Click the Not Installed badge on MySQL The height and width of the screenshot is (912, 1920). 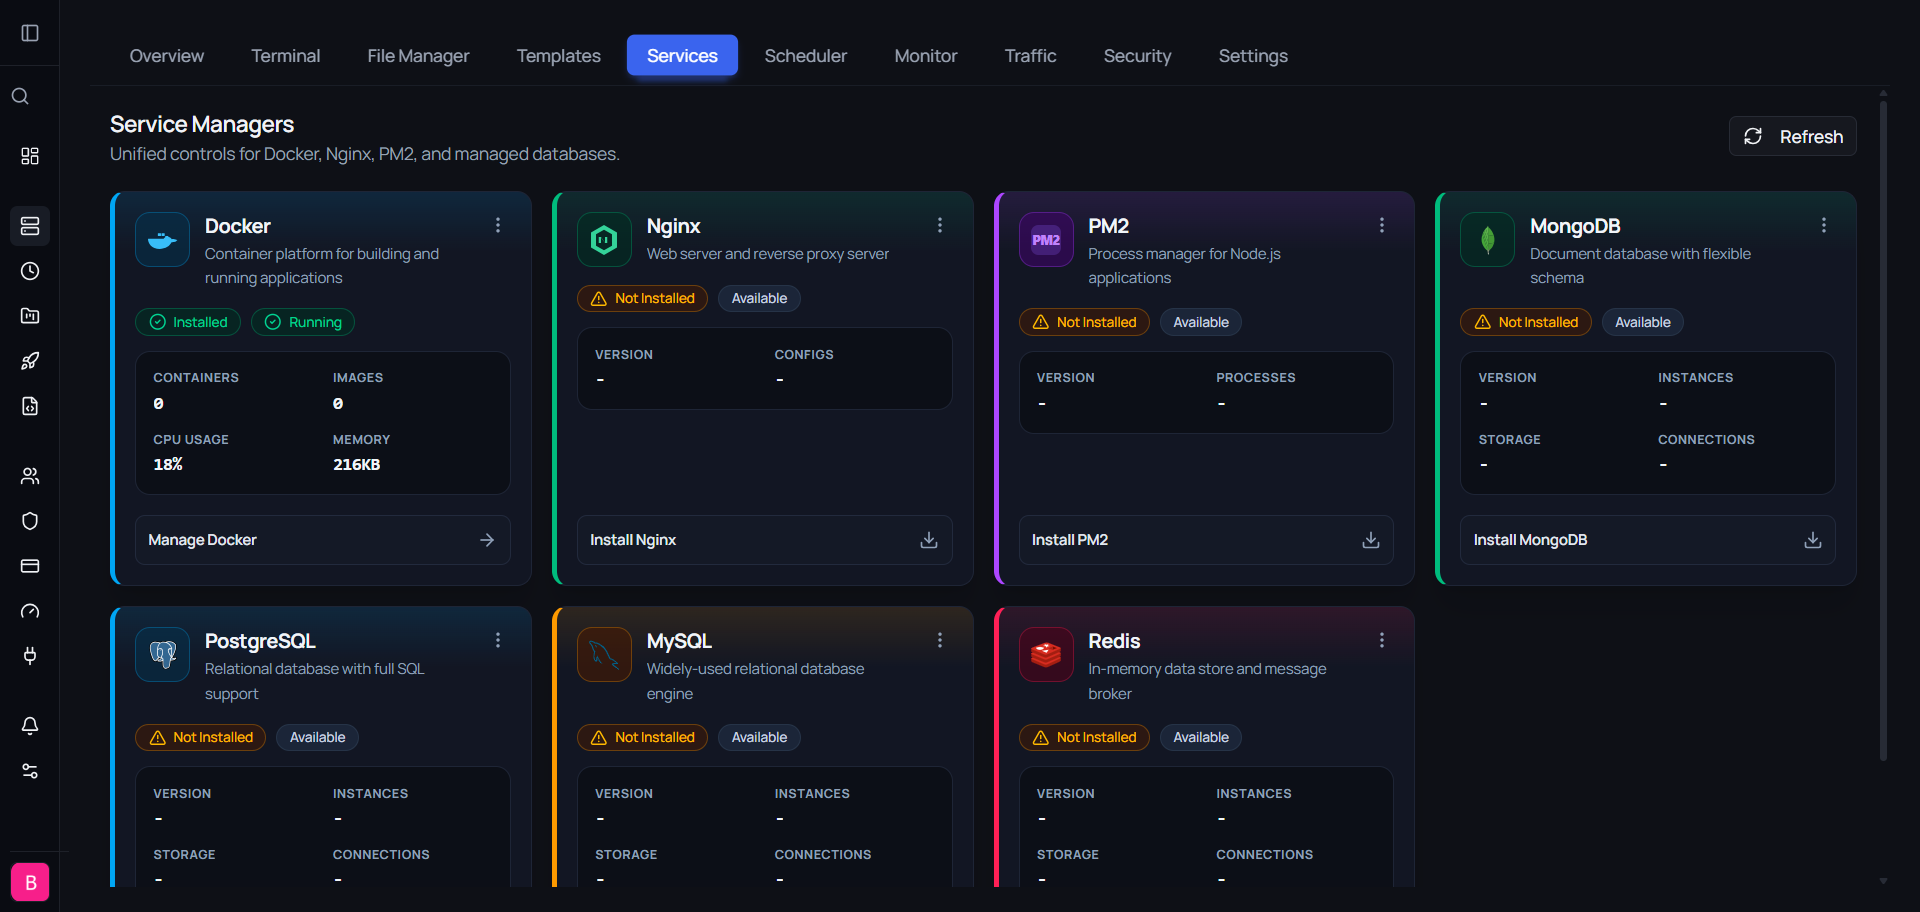[642, 737]
